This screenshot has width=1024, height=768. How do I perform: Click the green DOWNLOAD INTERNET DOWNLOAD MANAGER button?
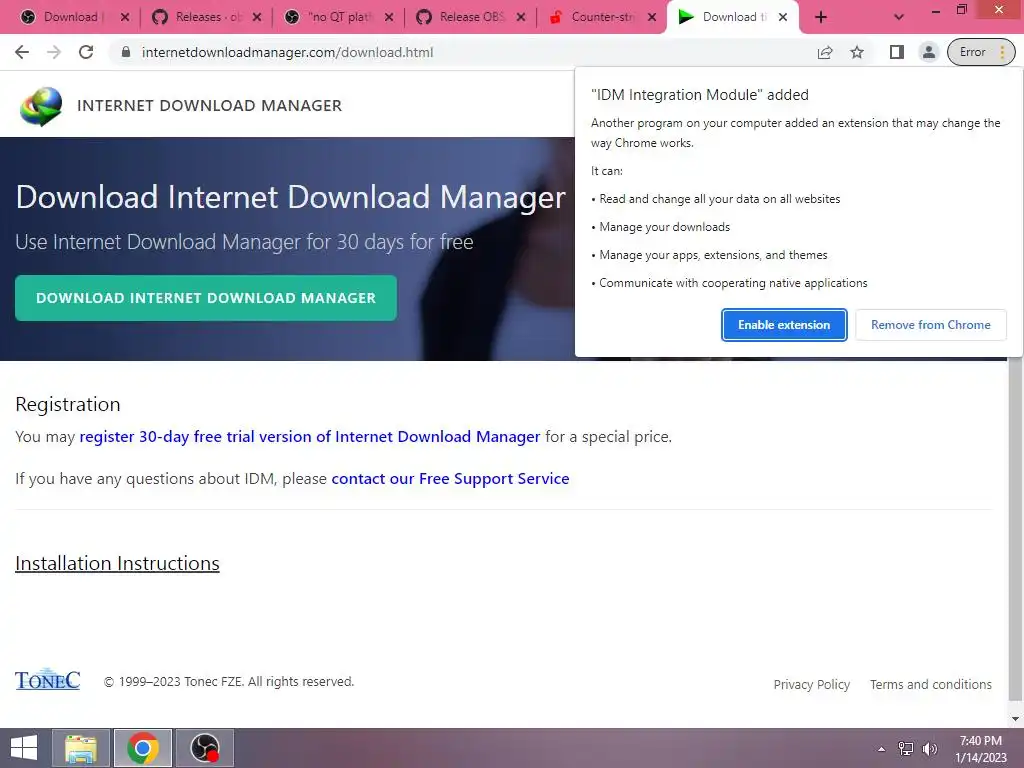pos(206,298)
